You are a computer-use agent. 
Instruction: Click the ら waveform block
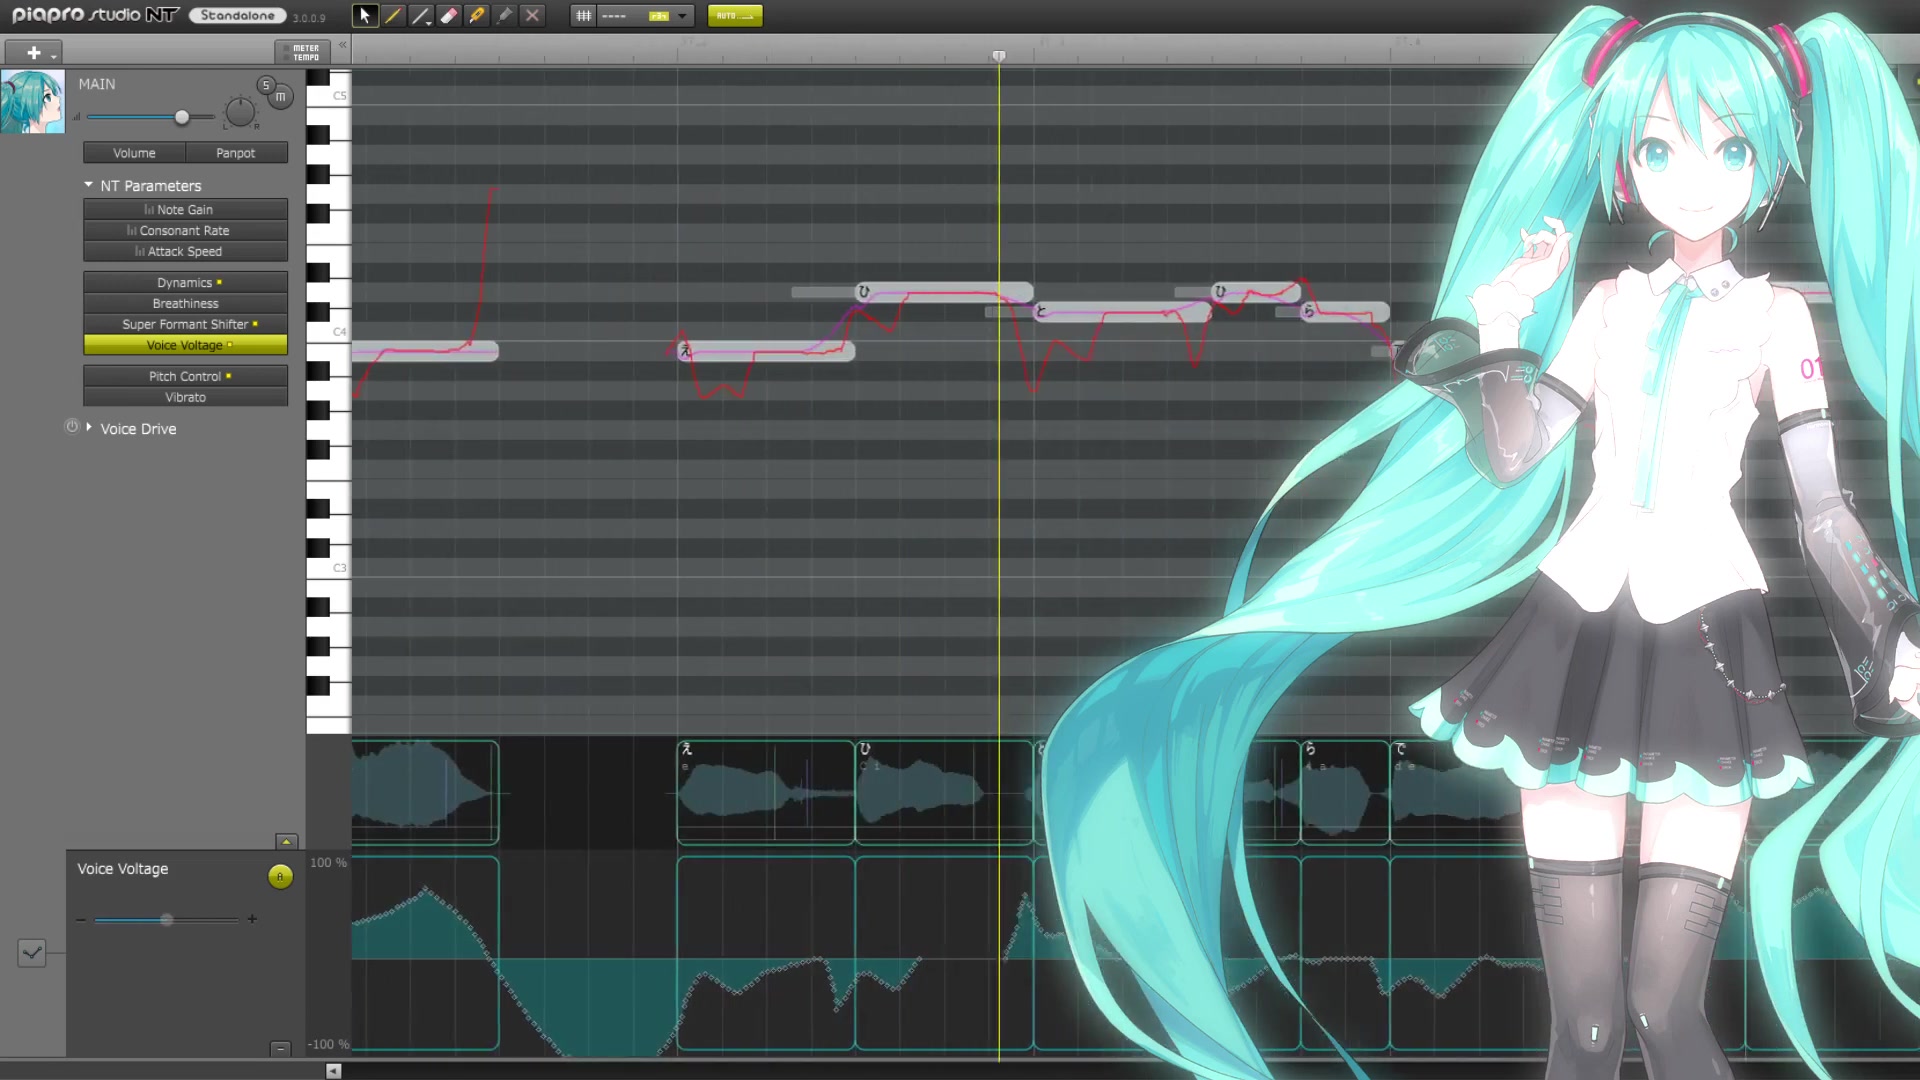[1345, 793]
